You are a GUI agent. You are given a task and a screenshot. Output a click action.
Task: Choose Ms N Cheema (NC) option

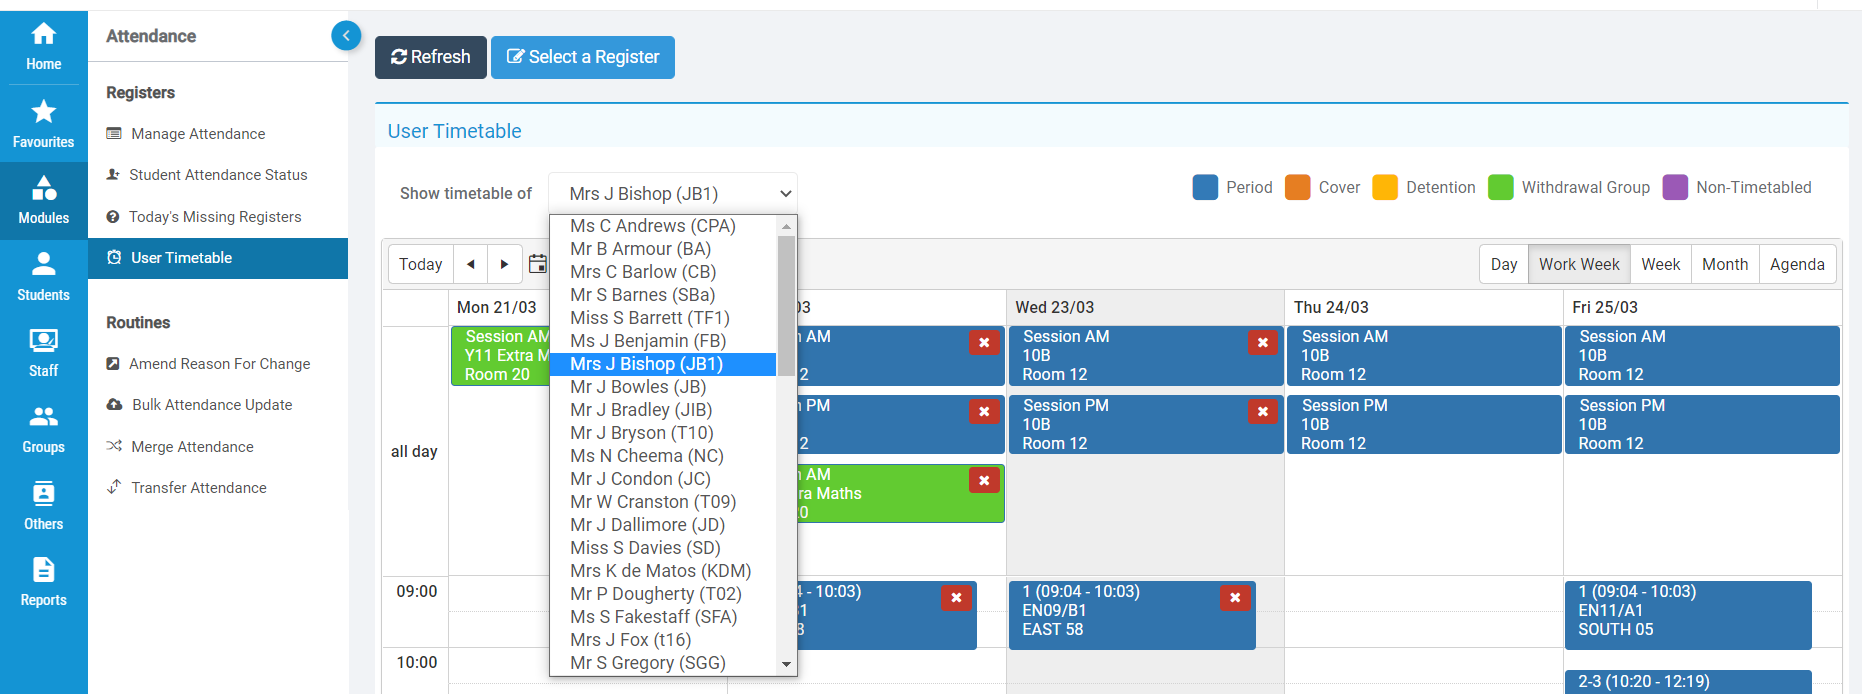(646, 456)
